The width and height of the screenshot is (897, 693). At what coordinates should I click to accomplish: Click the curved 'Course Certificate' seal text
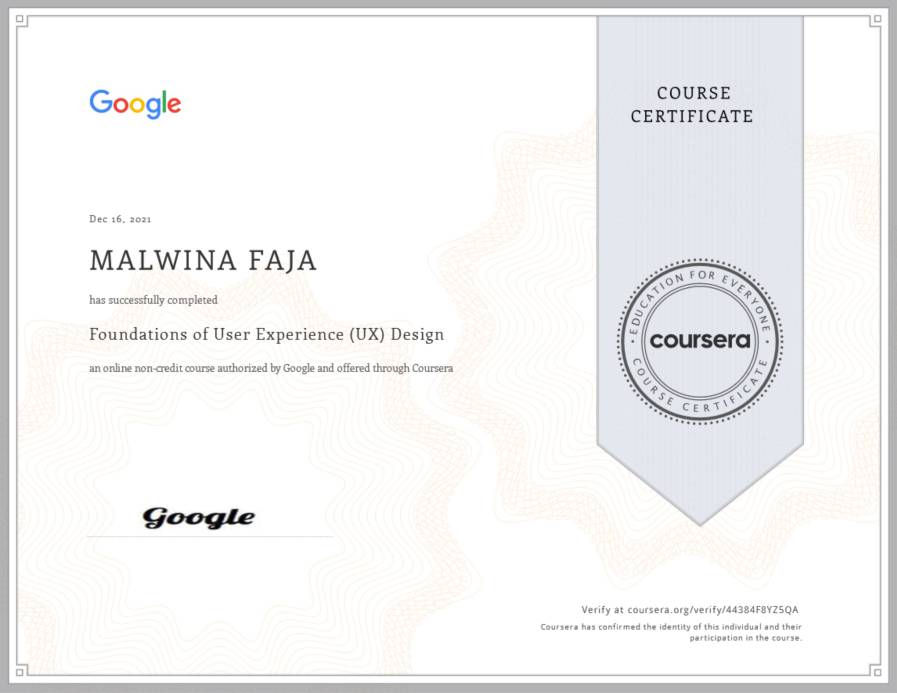tap(700, 400)
